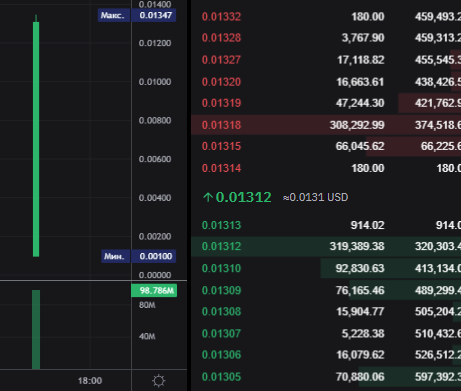Screen dimensions: 461x391
Task: Click the green up-arrow beside 0.01312
Action: click(208, 197)
